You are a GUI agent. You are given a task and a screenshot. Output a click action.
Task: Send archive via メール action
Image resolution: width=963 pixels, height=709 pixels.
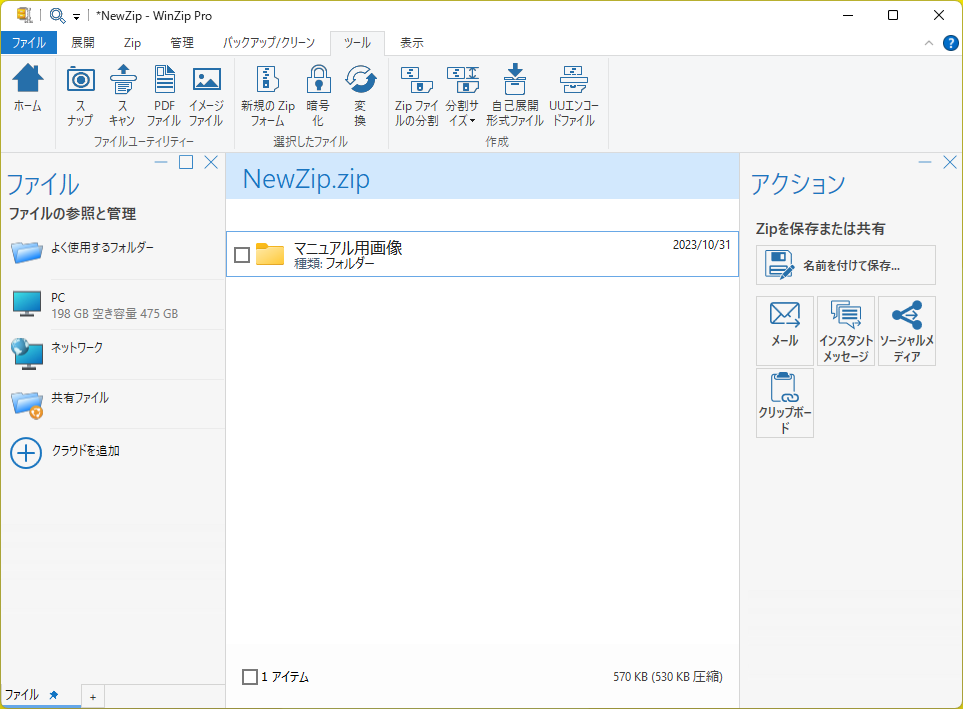click(x=784, y=330)
